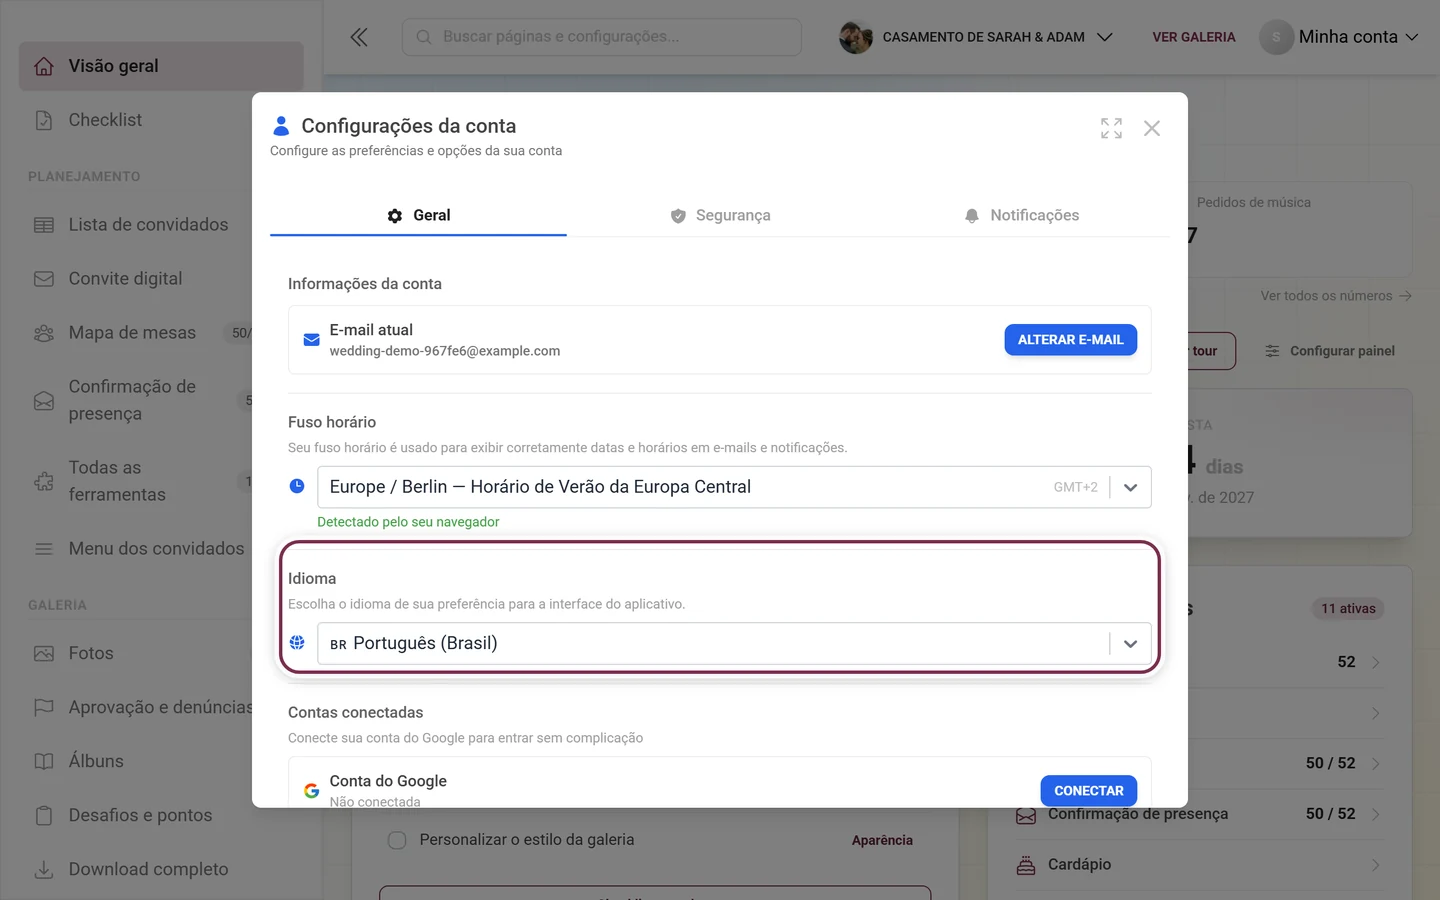
Task: Click the CONECTAR Google account button
Action: pyautogui.click(x=1089, y=791)
